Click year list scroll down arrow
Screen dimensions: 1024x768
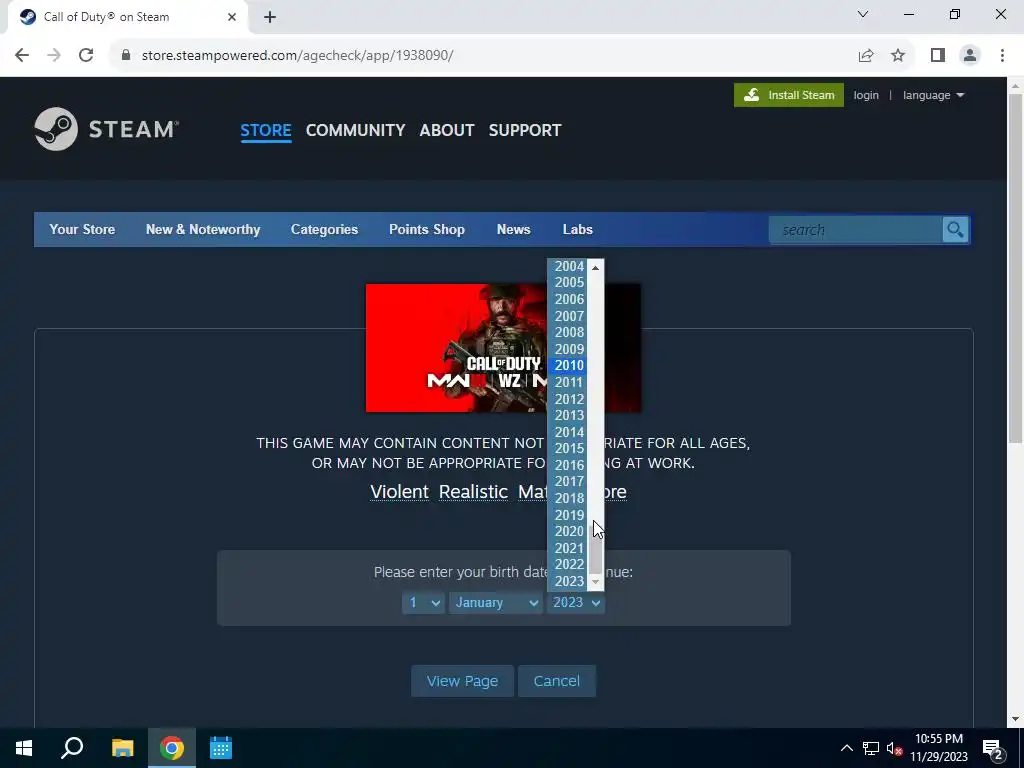tap(595, 582)
